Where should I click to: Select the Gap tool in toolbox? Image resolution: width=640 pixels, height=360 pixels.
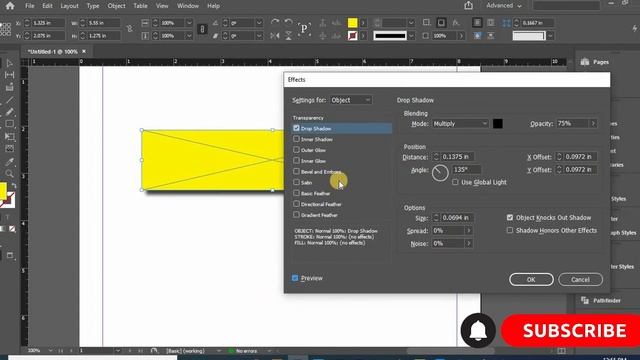(x=9, y=75)
